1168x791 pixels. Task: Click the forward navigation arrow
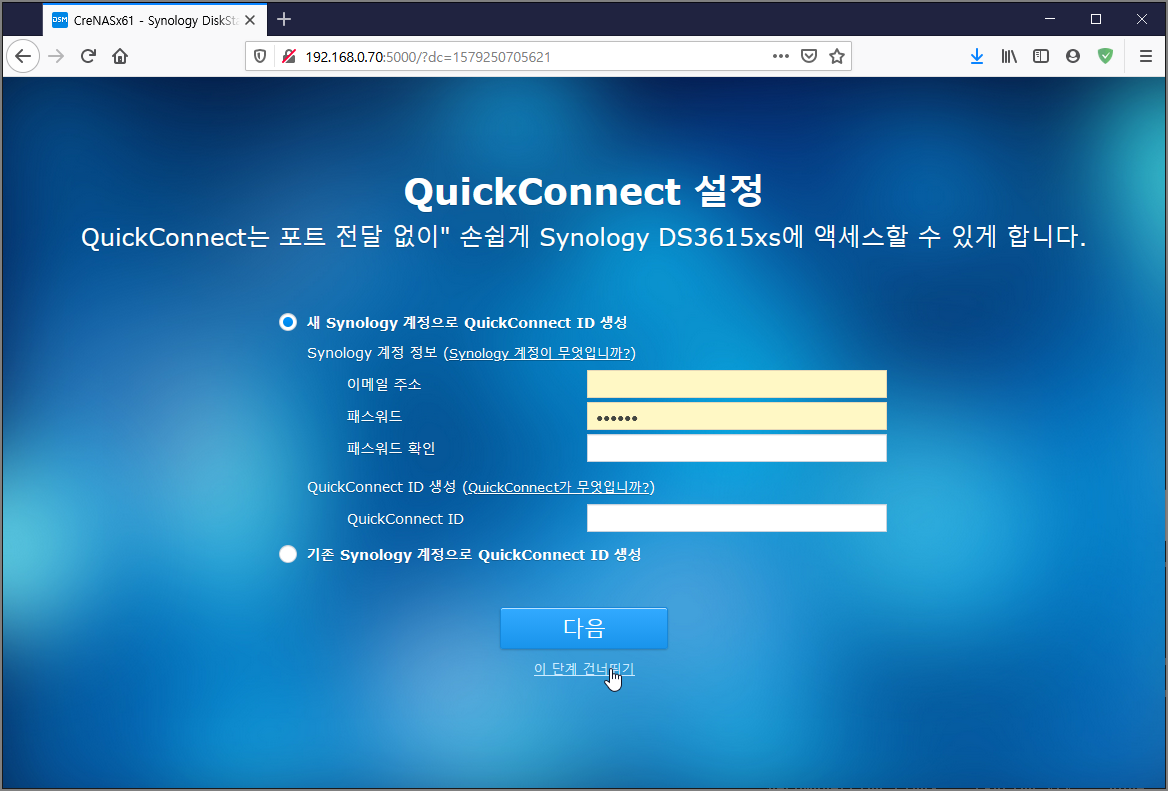tap(56, 57)
